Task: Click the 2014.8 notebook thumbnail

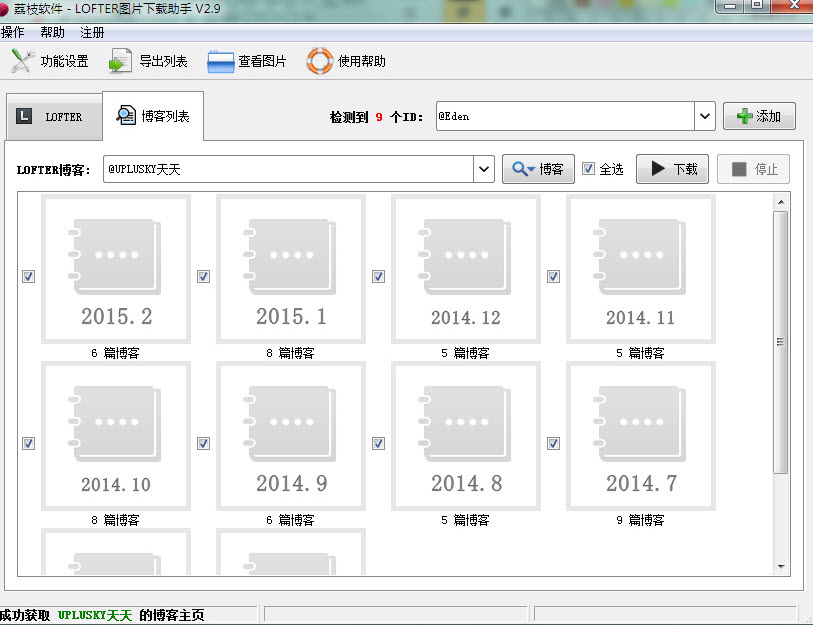Action: click(466, 436)
